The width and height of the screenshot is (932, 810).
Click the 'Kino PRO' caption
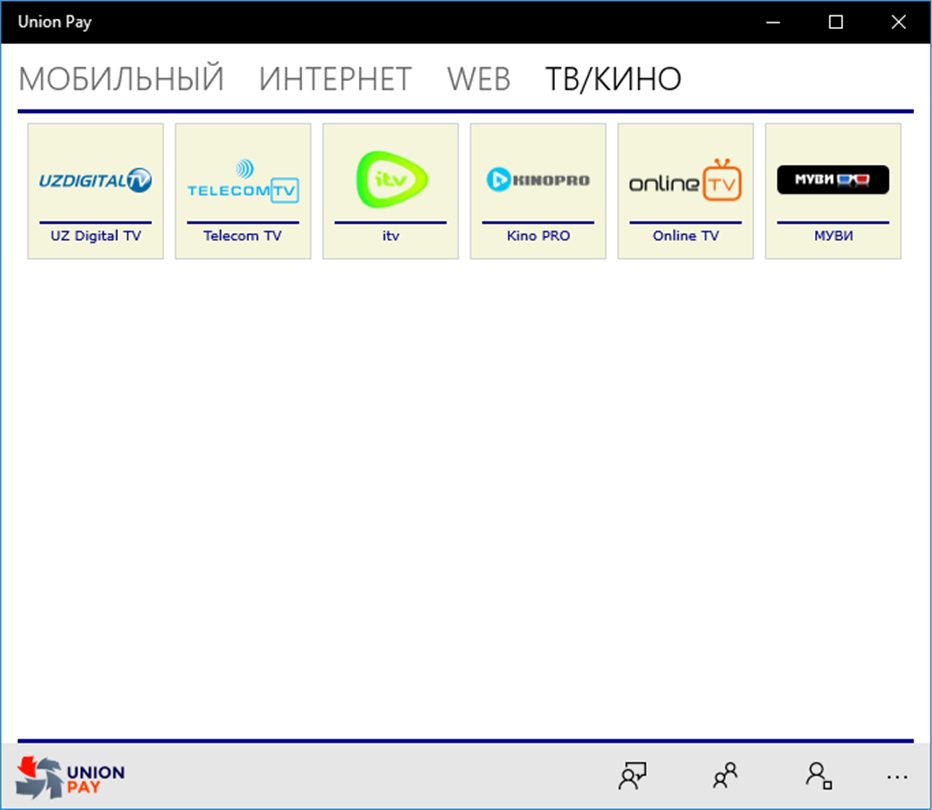click(538, 236)
